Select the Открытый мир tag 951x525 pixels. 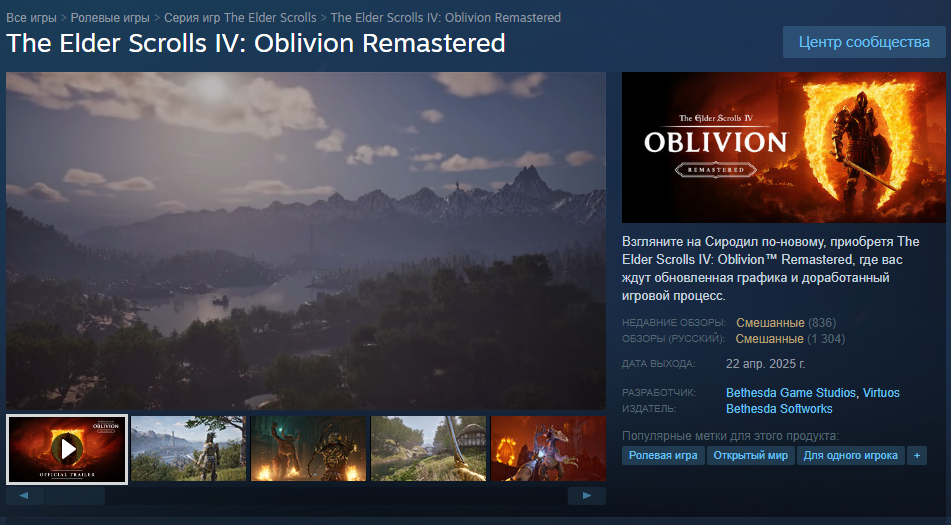pyautogui.click(x=750, y=455)
